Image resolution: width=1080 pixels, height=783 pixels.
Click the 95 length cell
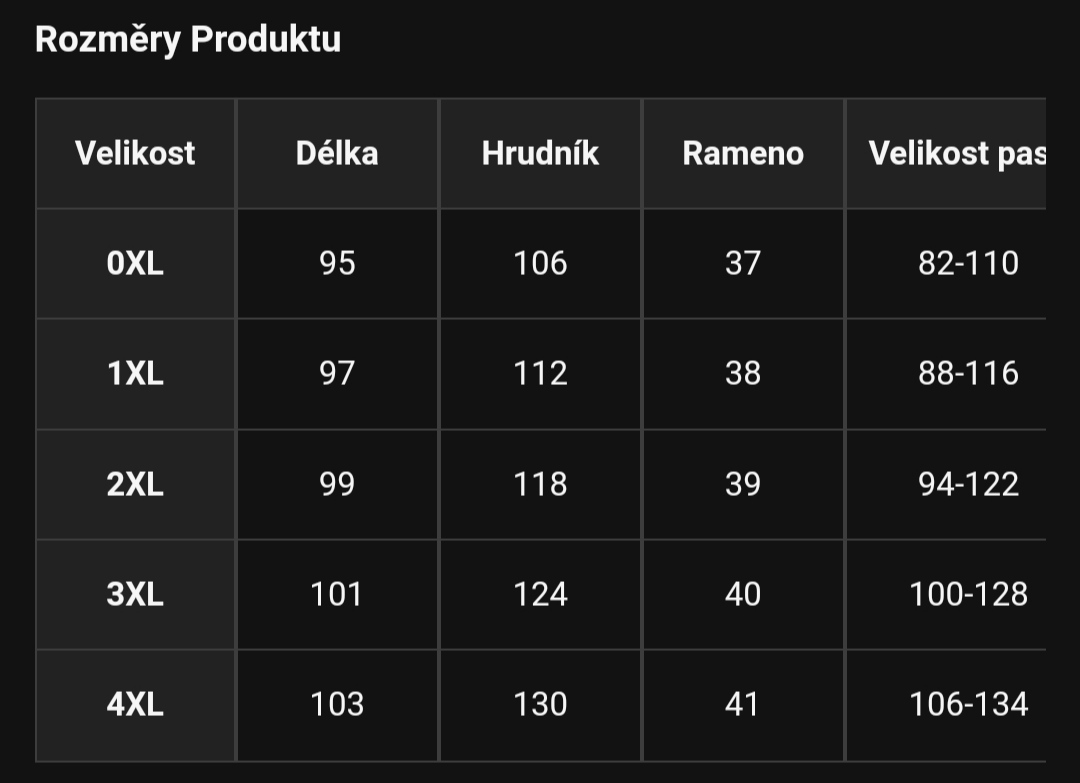click(337, 264)
